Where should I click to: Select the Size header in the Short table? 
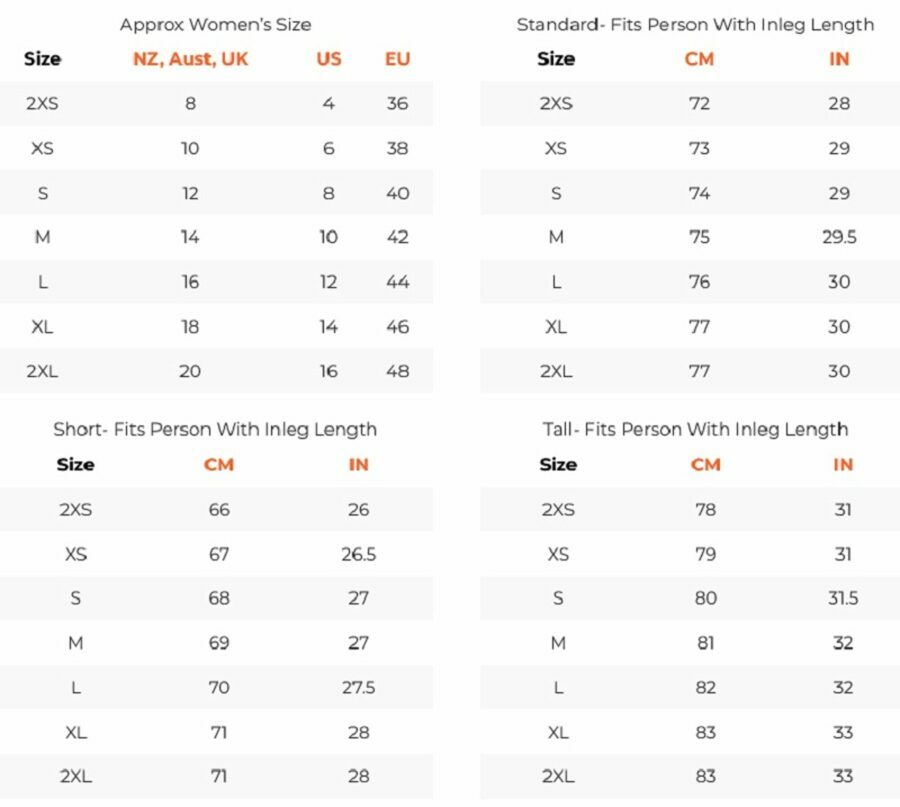(75, 464)
